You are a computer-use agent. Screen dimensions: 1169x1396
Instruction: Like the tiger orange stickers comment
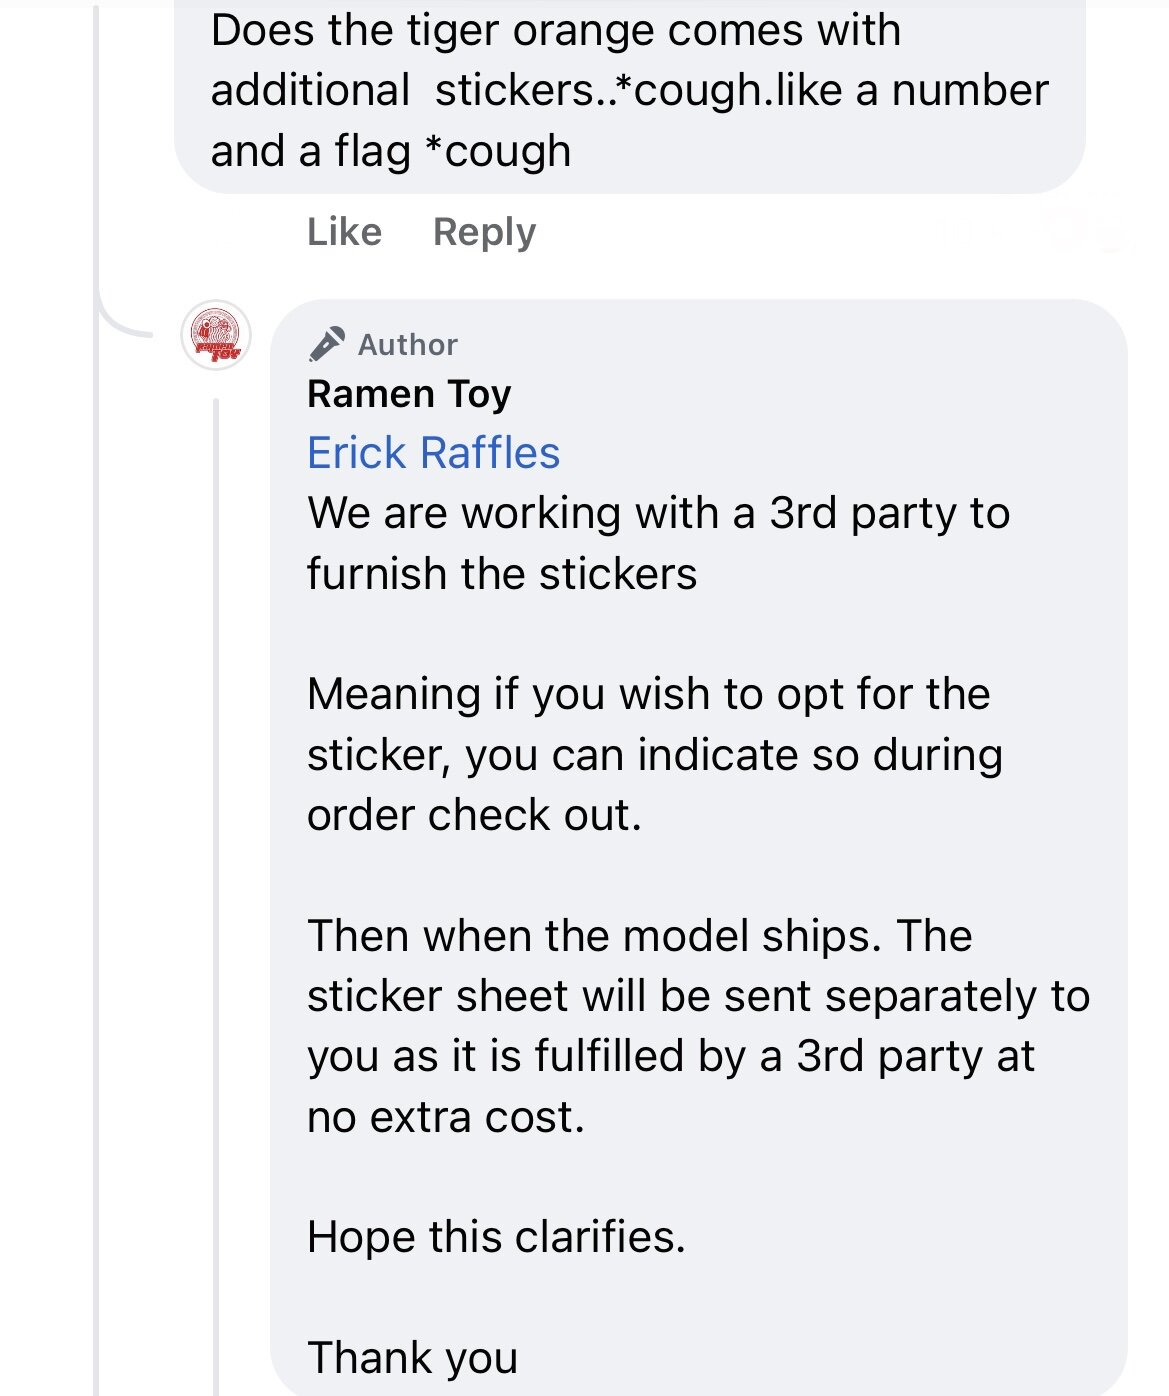coord(344,232)
